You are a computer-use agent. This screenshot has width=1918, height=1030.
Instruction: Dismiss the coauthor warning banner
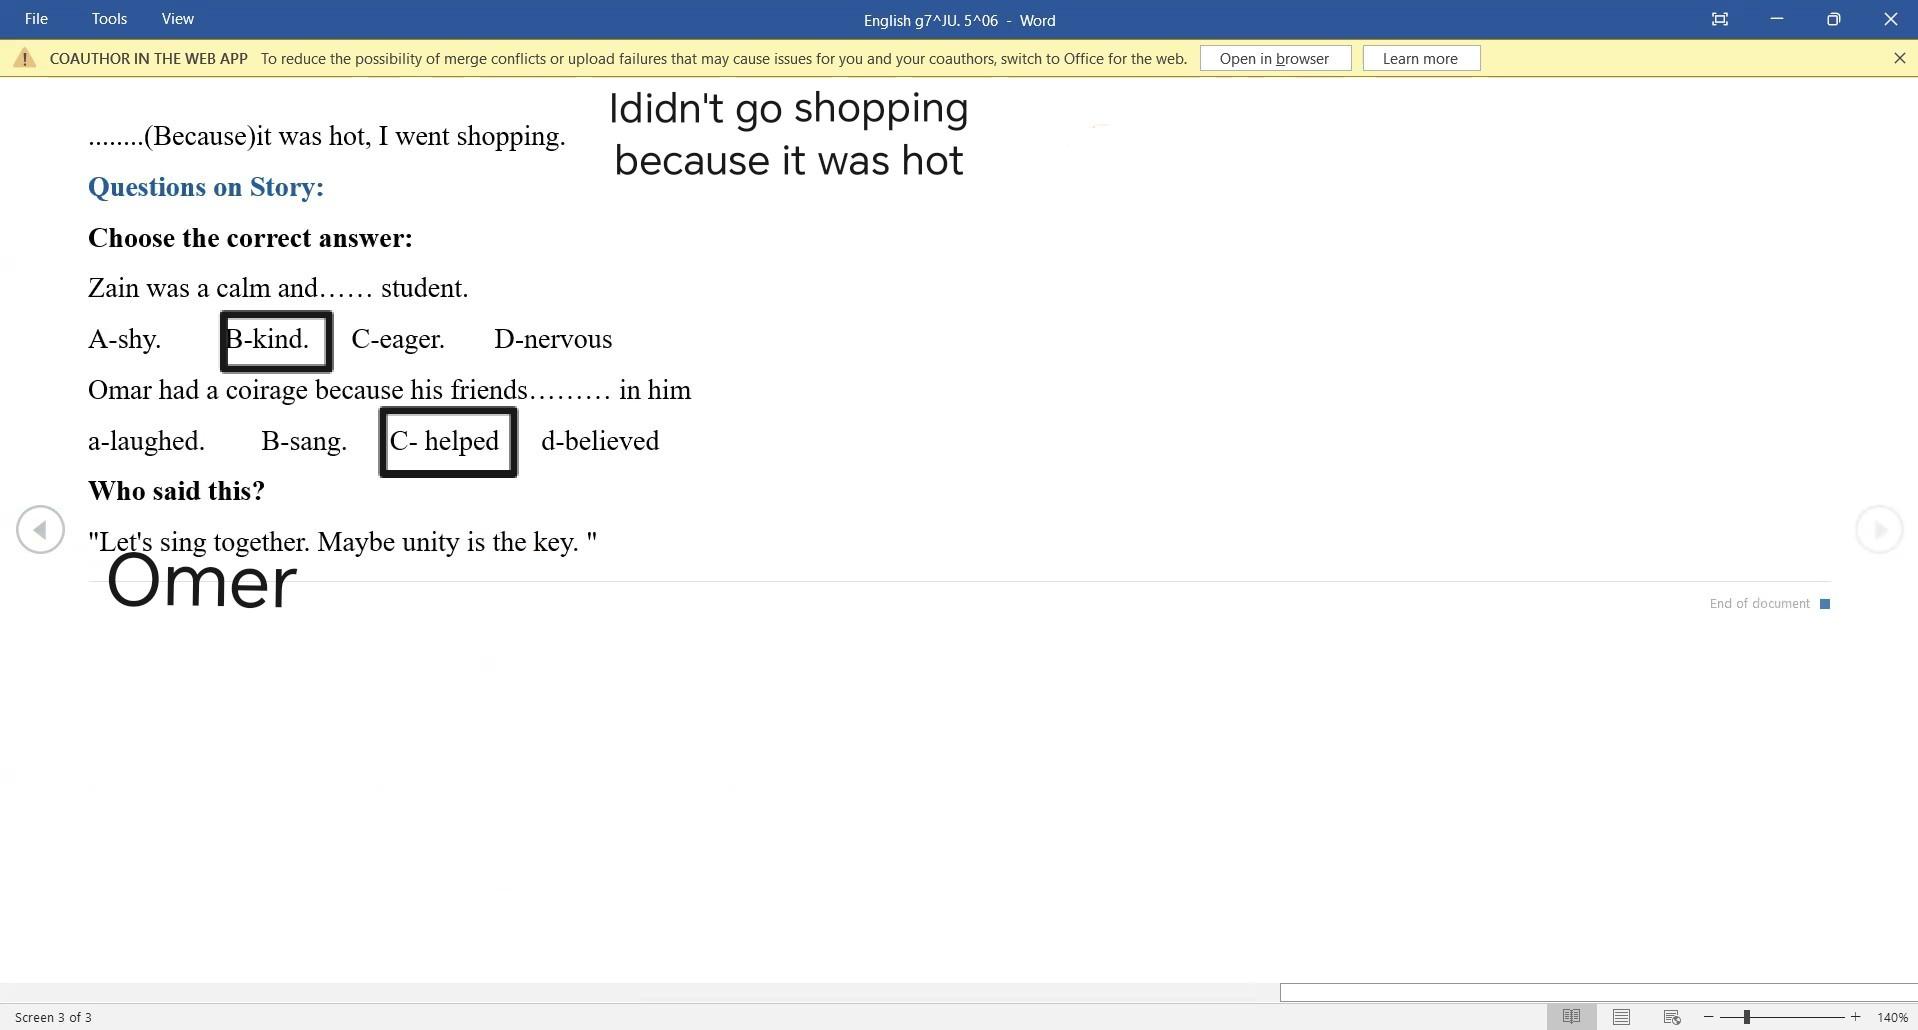tap(1899, 59)
